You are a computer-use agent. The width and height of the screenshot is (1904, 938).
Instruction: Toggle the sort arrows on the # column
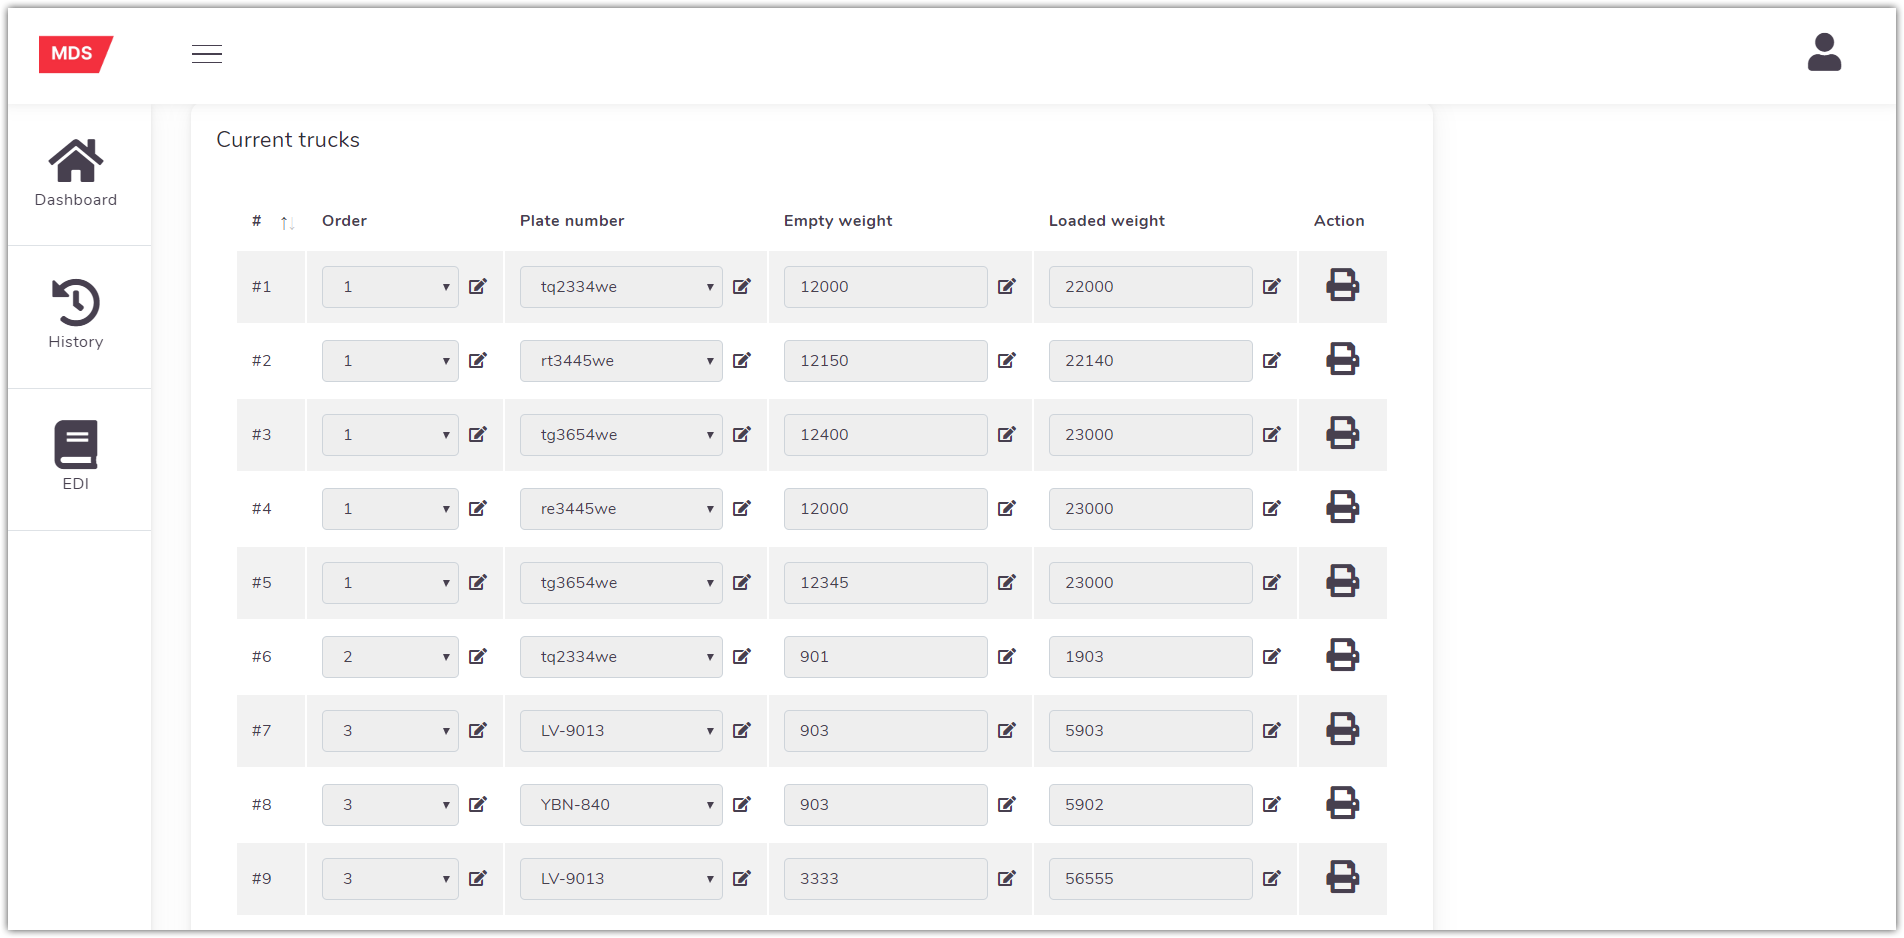288,222
